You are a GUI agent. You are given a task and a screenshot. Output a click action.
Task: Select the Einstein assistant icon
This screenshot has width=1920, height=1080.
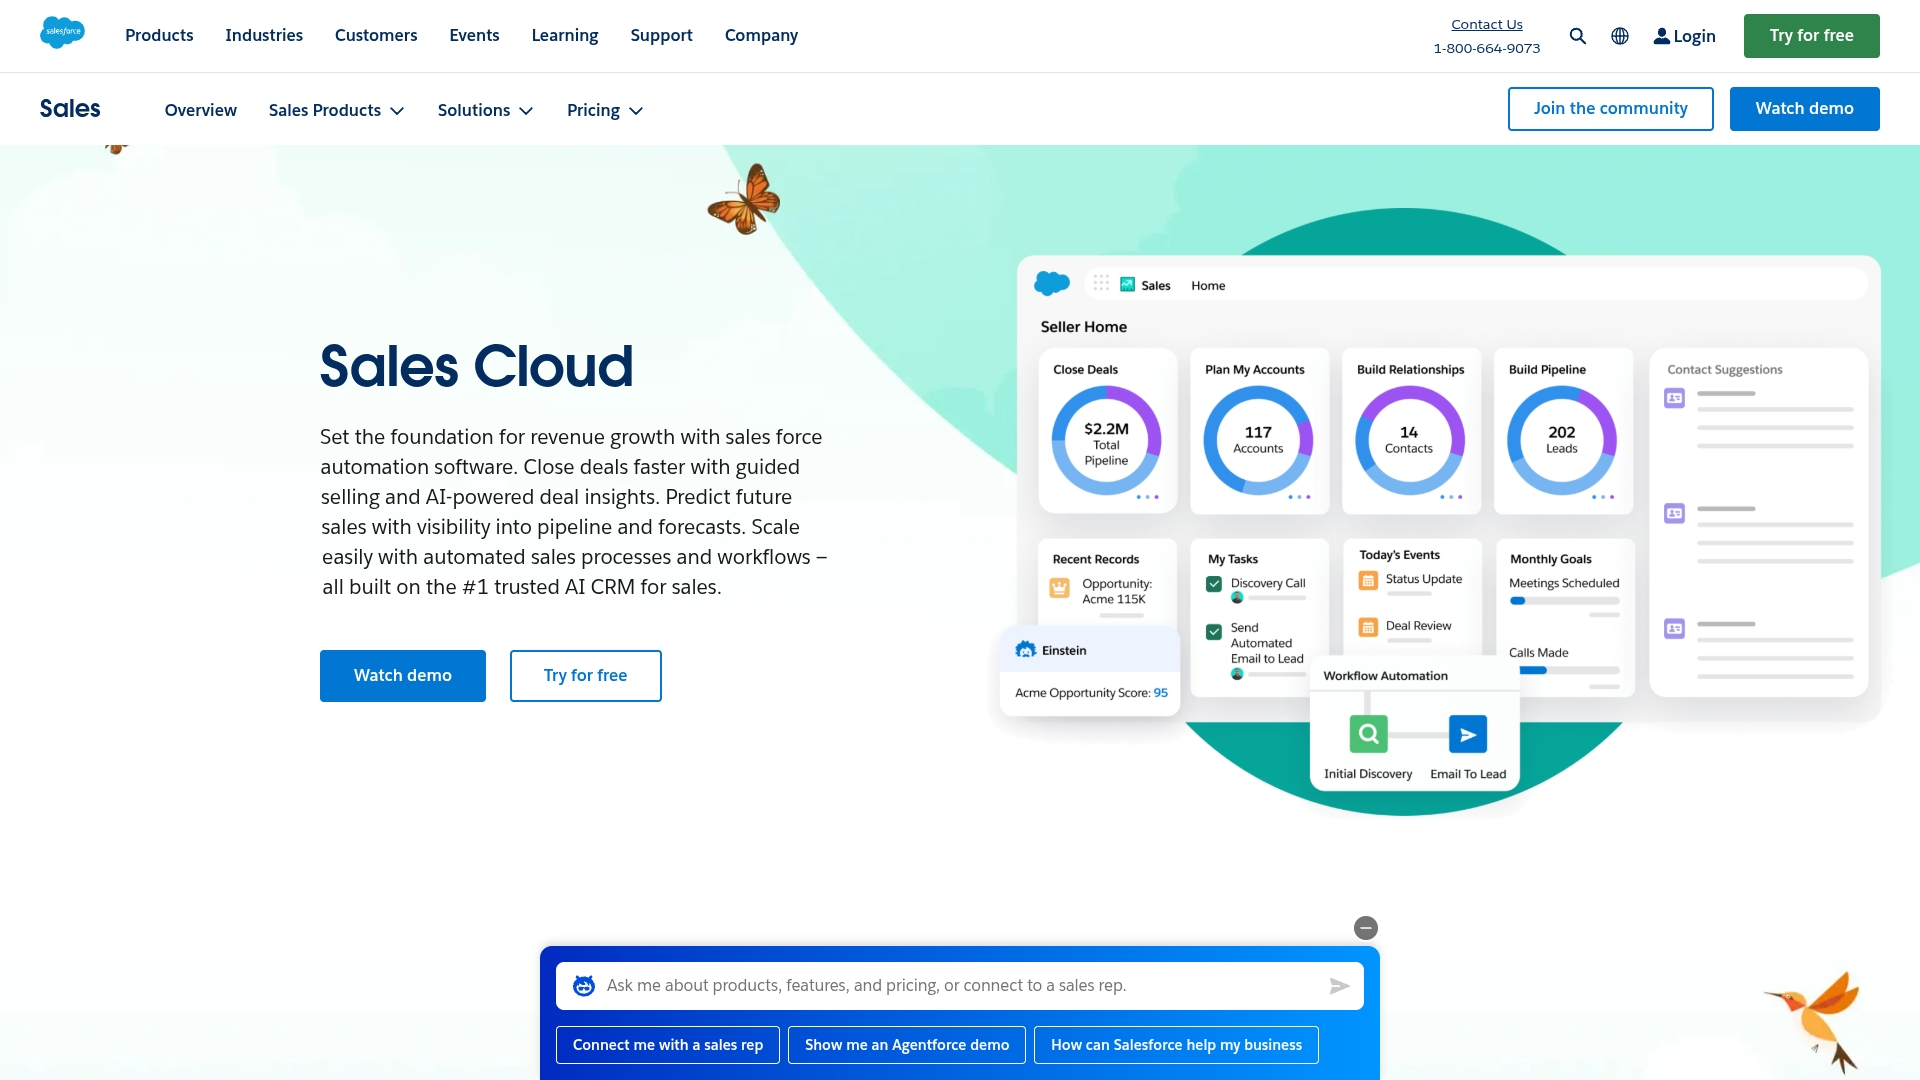coord(1027,649)
